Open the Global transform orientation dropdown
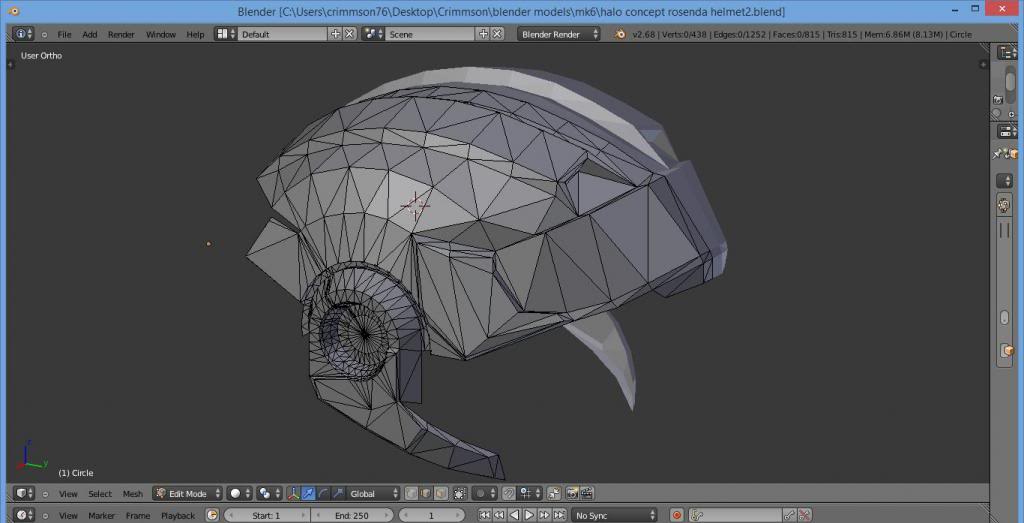Viewport: 1024px width, 523px height. [x=374, y=494]
